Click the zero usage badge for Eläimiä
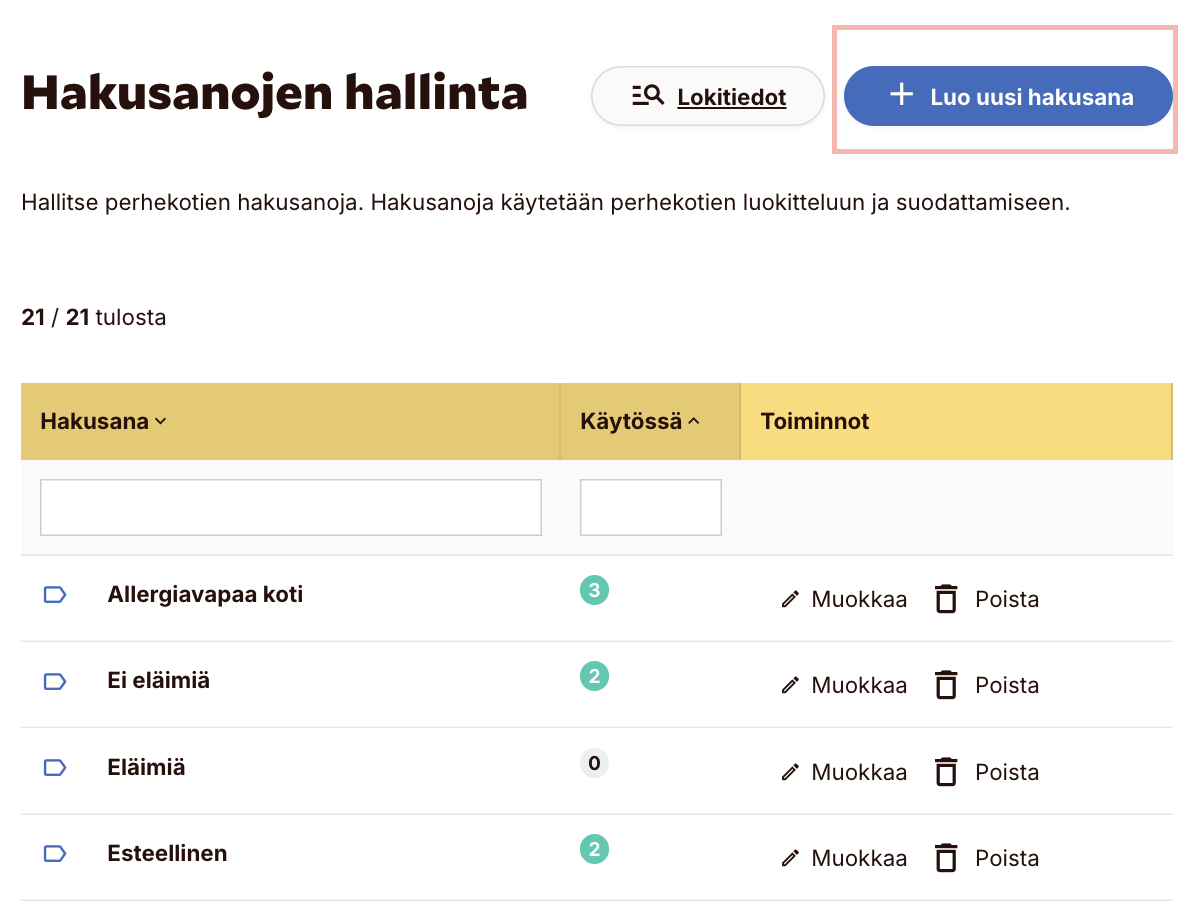 click(594, 763)
